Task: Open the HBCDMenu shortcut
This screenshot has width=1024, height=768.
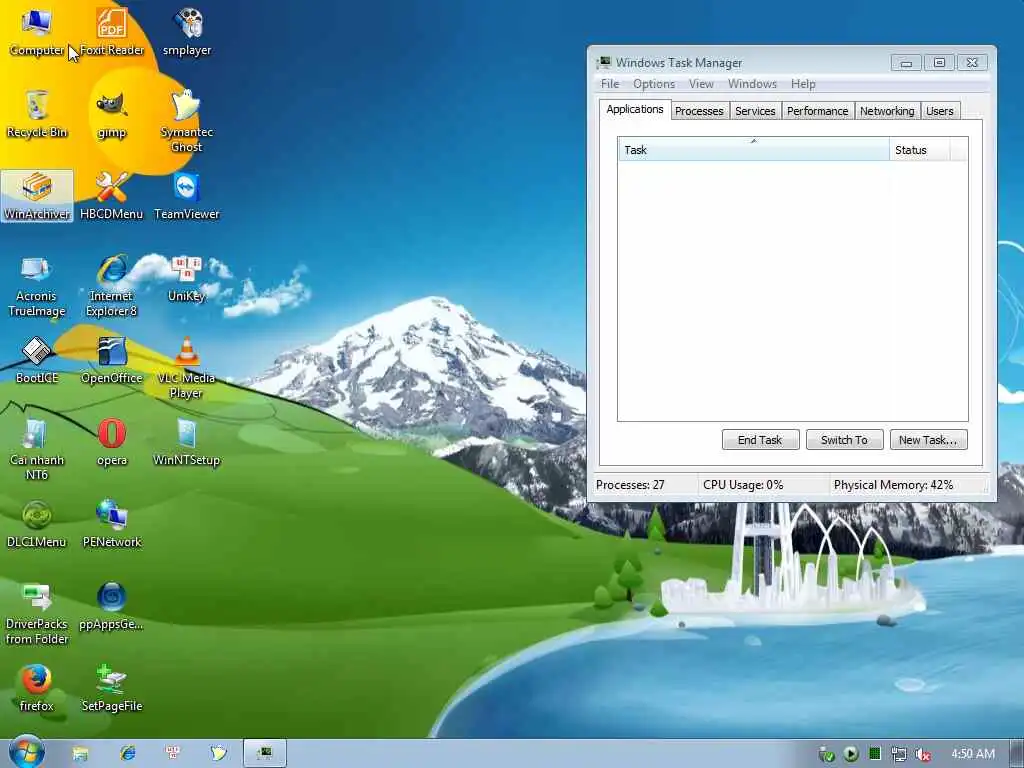Action: pyautogui.click(x=112, y=196)
